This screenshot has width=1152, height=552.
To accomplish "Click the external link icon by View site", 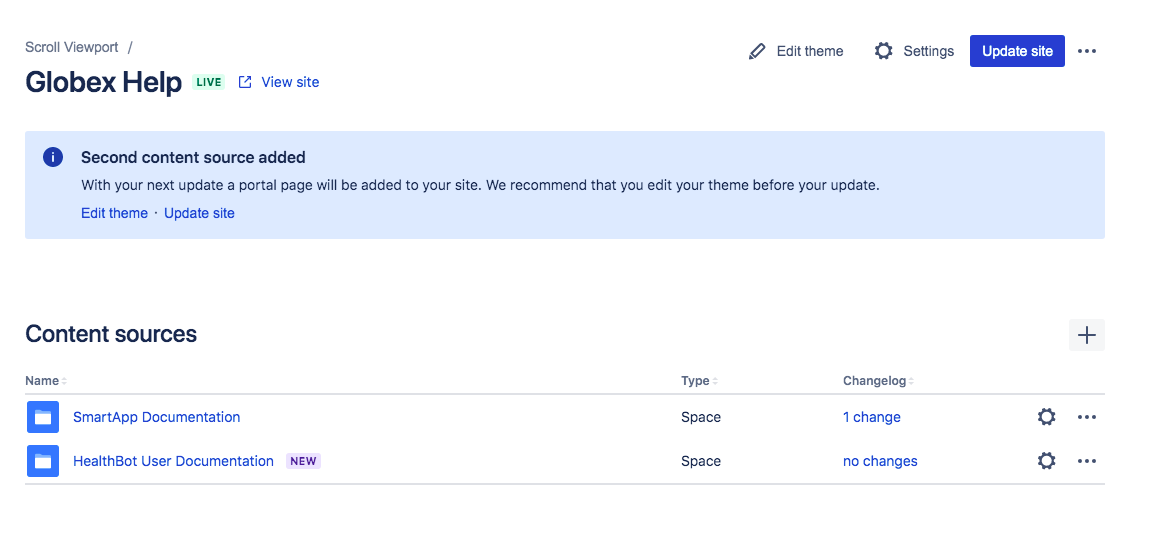I will point(245,82).
